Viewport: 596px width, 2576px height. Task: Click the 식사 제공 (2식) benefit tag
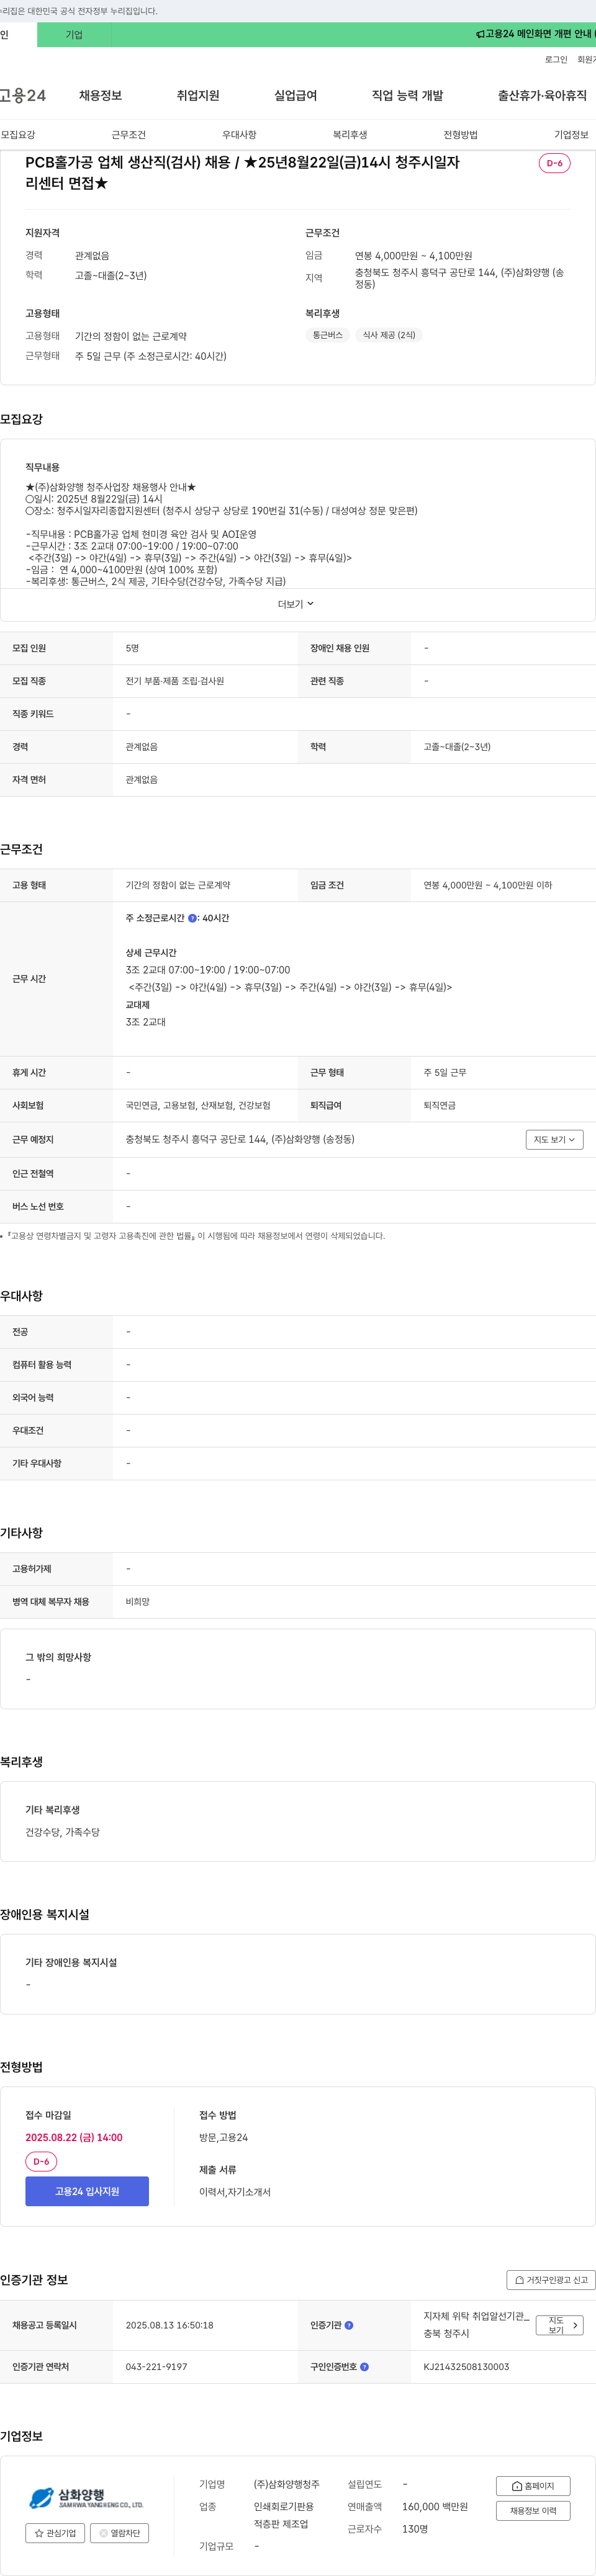pyautogui.click(x=389, y=335)
